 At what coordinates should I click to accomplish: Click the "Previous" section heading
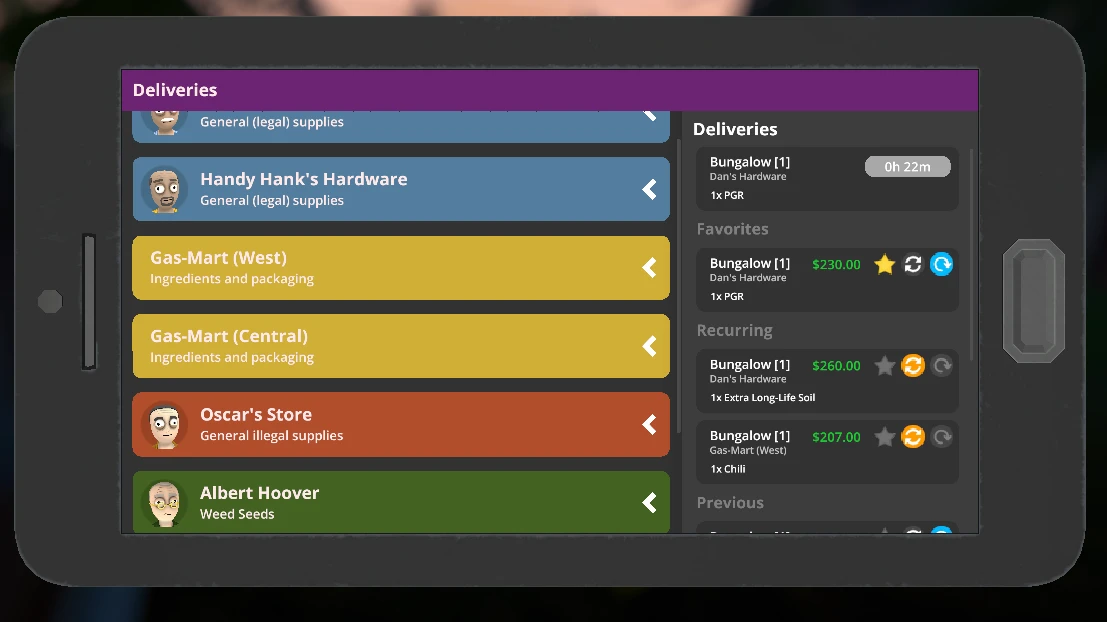click(730, 503)
